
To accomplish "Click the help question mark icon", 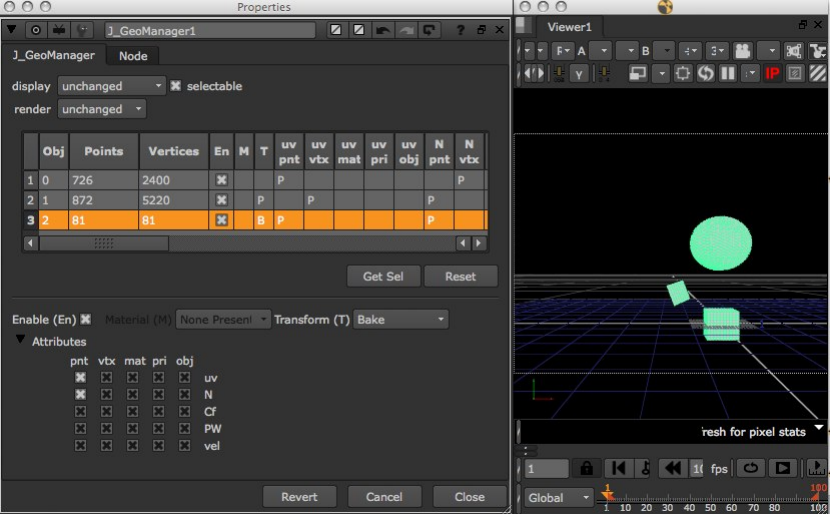I will coord(460,30).
